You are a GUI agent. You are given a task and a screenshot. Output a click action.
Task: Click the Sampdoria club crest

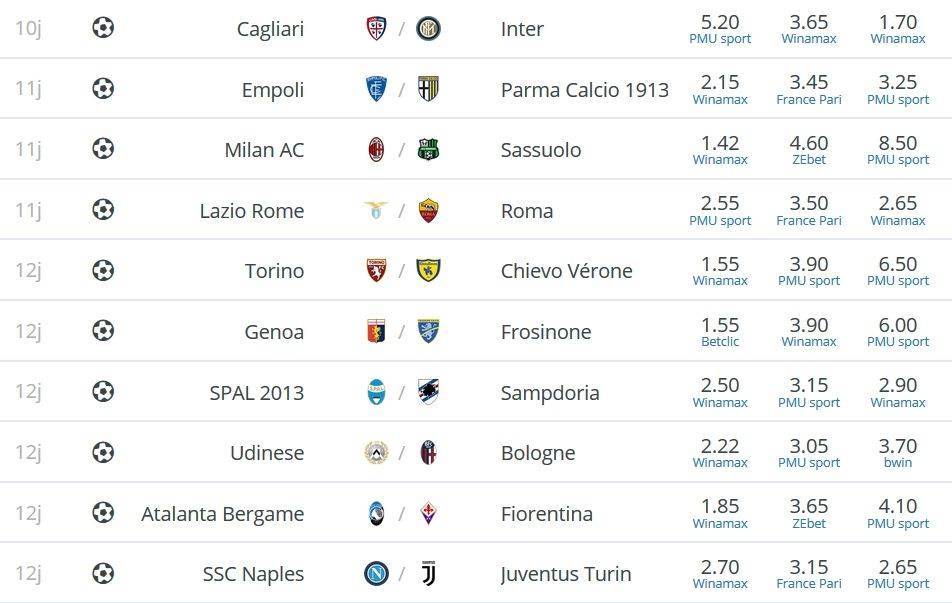click(x=428, y=392)
